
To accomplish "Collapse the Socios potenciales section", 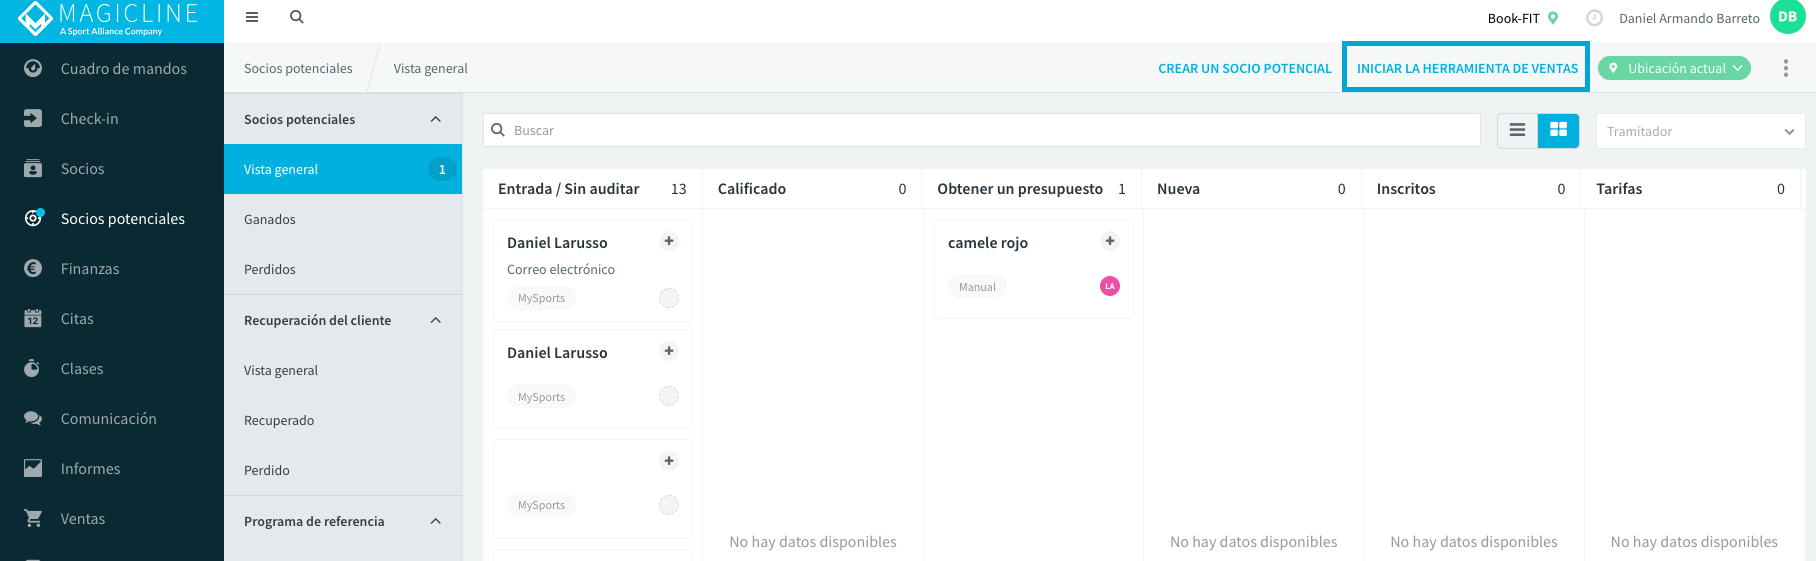I will click(x=435, y=119).
